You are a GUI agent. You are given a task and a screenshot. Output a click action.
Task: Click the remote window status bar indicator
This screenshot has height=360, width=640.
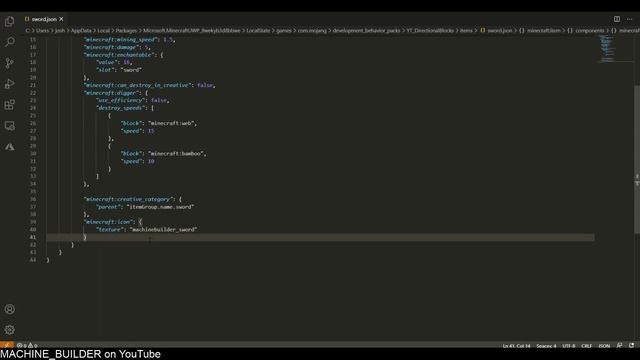point(7,345)
